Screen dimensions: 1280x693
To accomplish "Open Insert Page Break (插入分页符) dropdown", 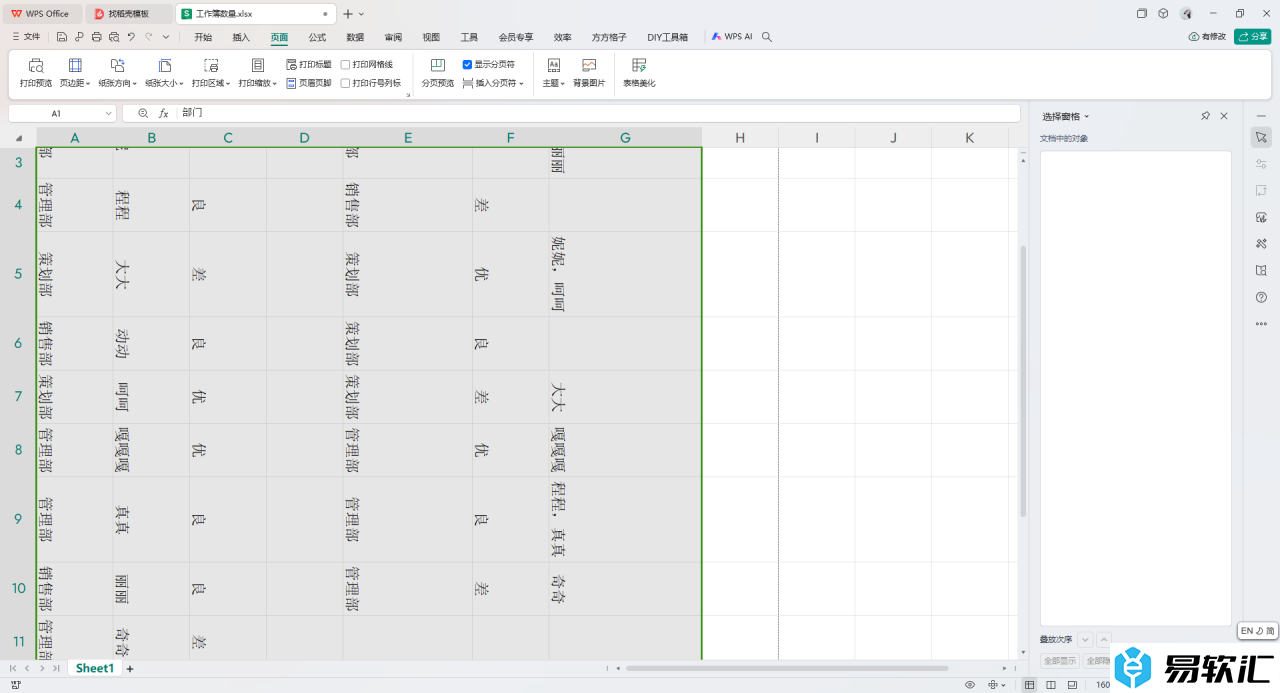I will click(x=493, y=83).
